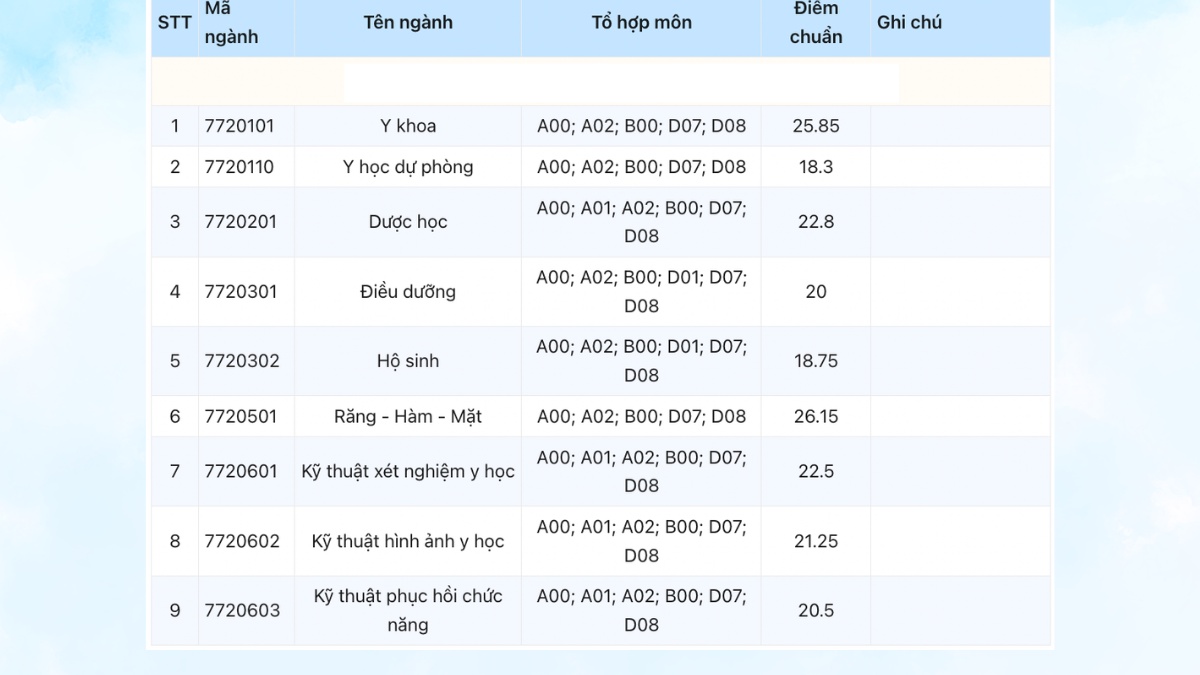Image resolution: width=1200 pixels, height=675 pixels.
Task: Select the Điểm chuẩn column header
Action: pos(816,23)
